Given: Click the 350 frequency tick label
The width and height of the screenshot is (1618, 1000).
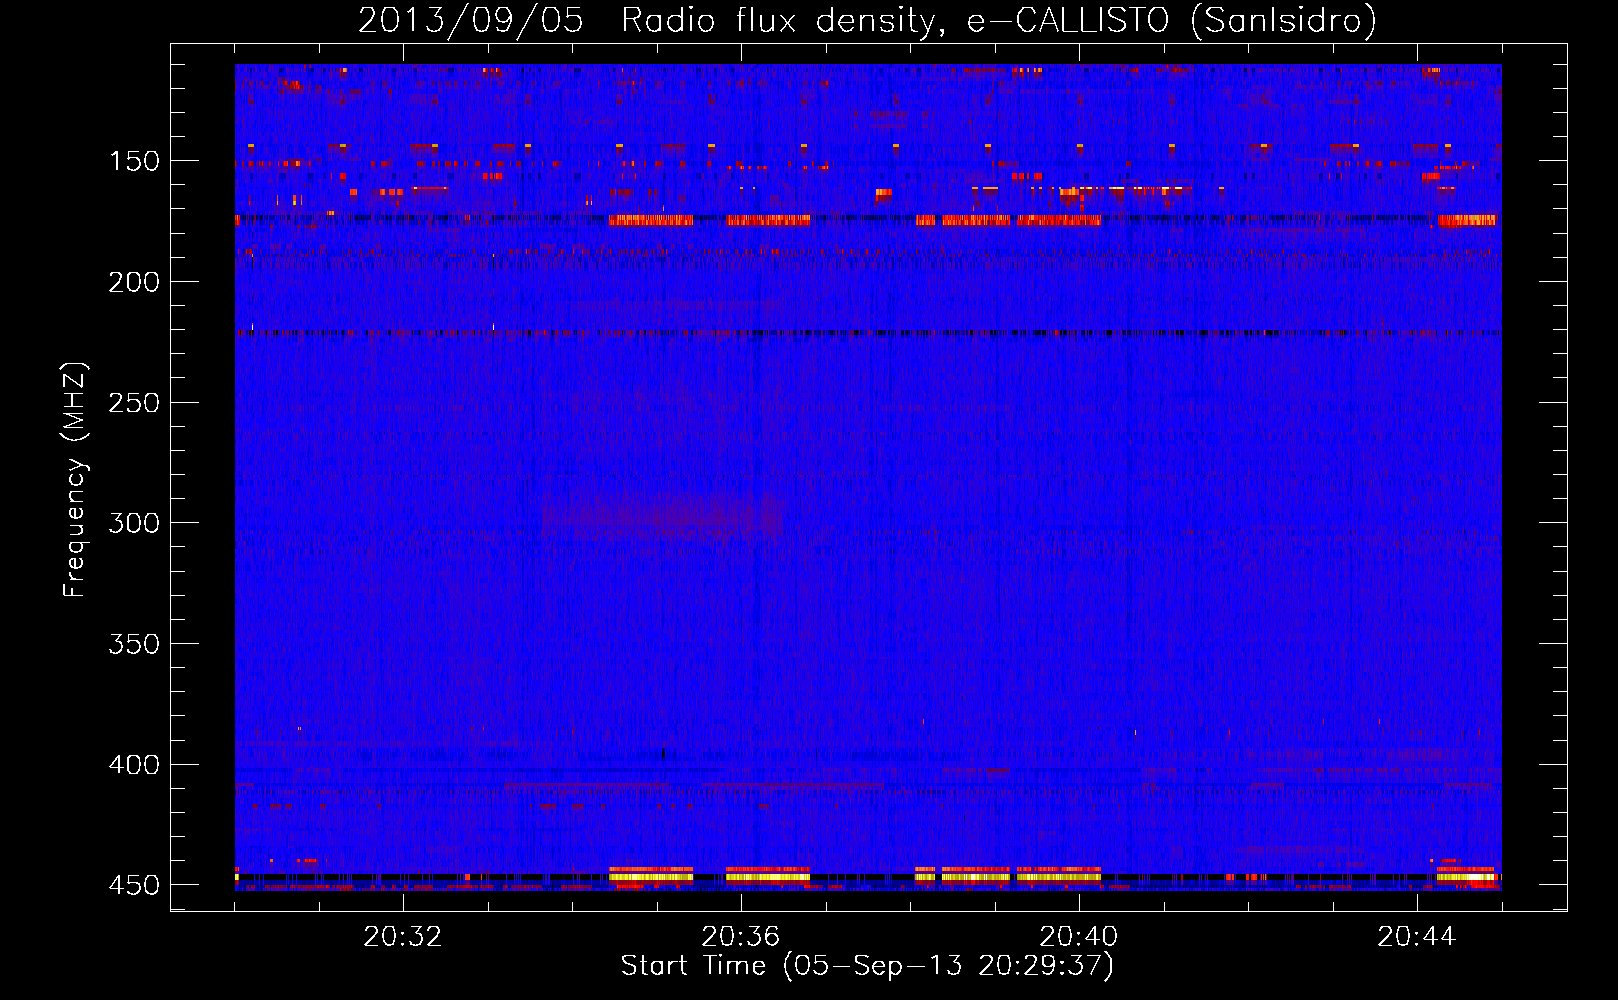Looking at the screenshot, I should pyautogui.click(x=134, y=644).
